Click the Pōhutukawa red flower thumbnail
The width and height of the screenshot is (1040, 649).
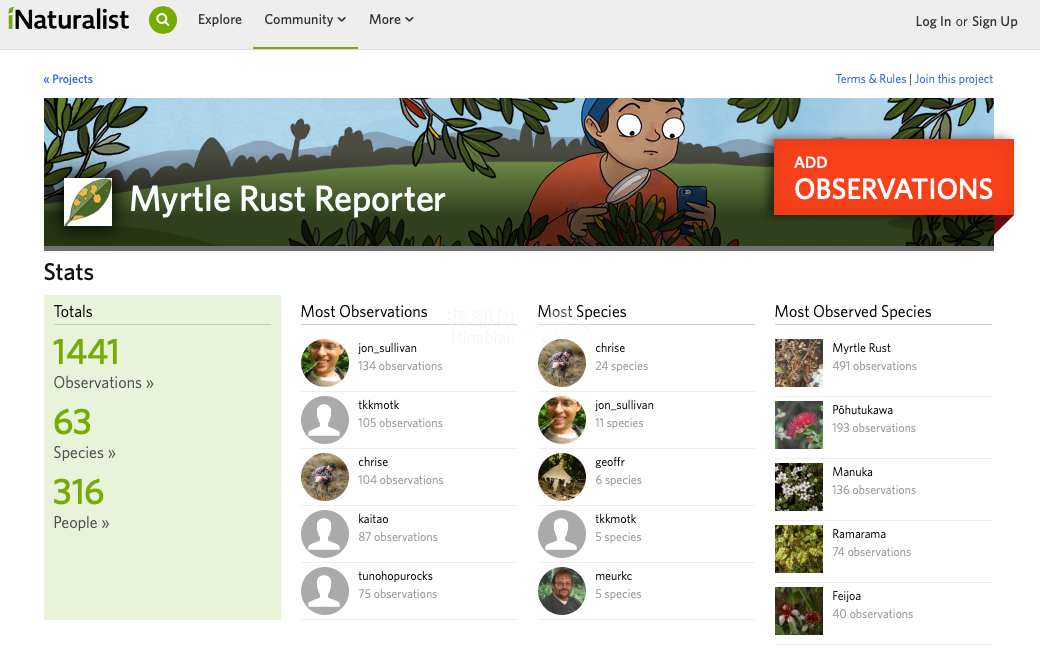click(x=799, y=424)
